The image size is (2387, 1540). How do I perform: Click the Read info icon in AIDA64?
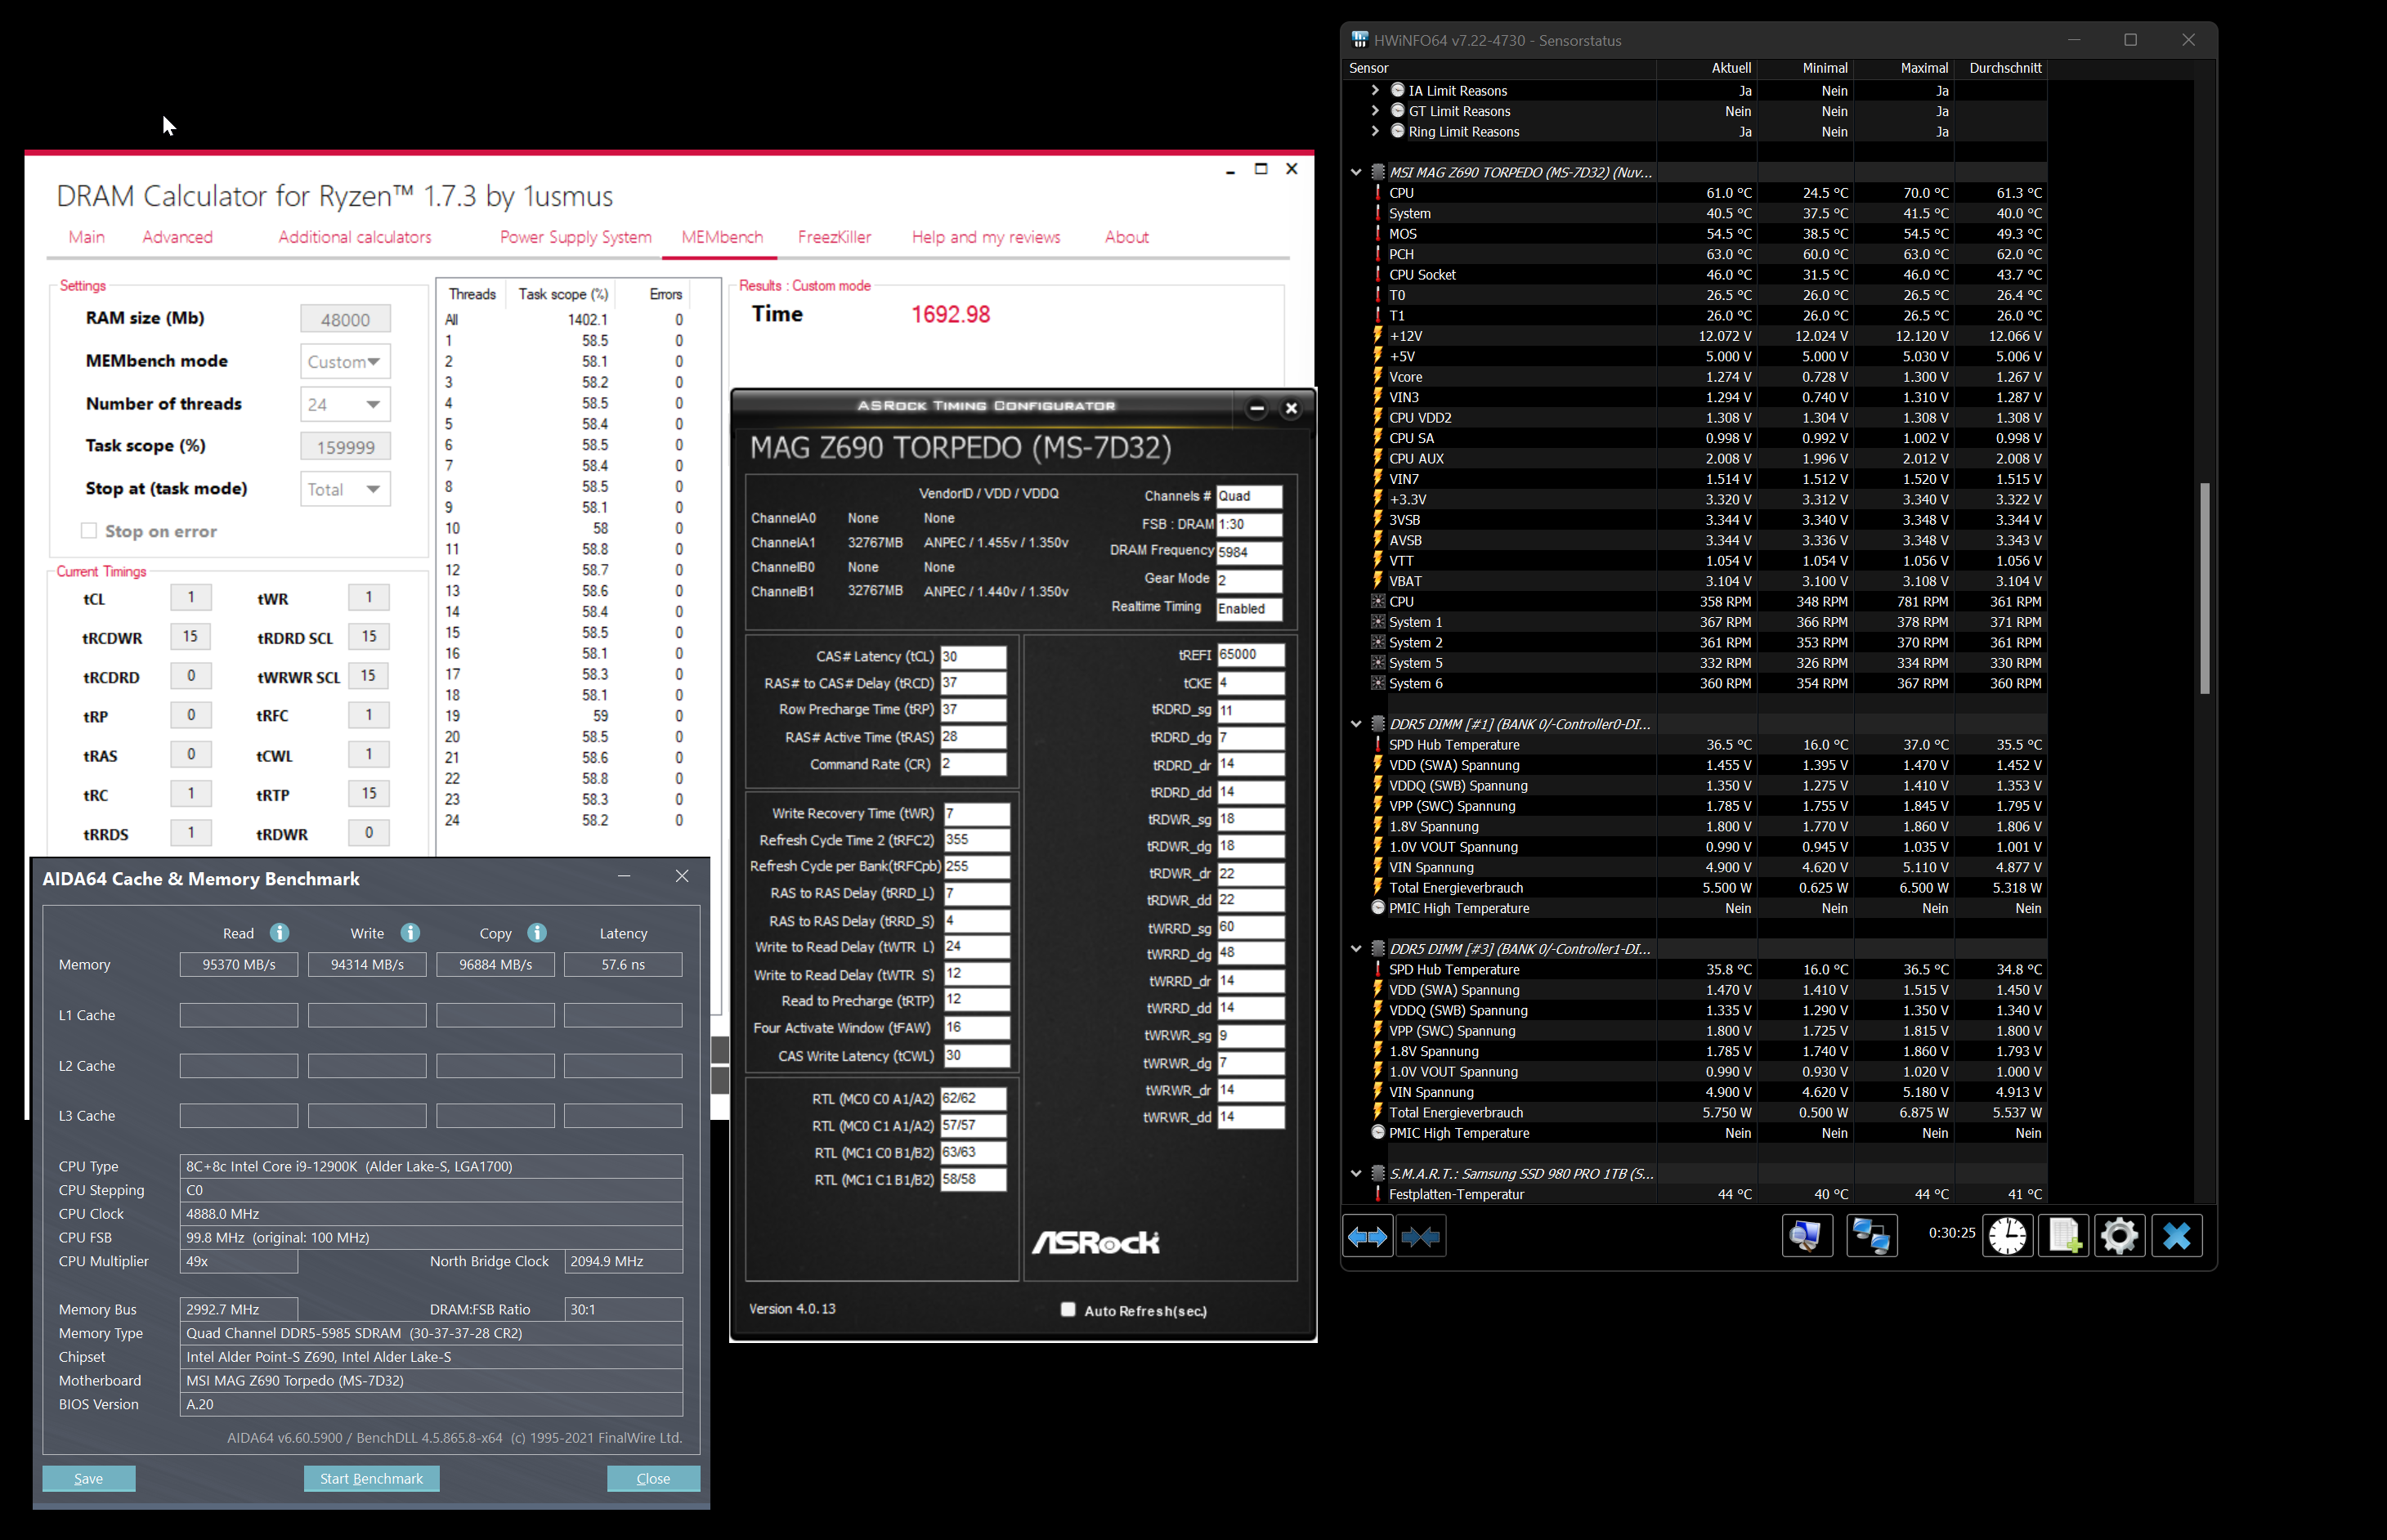pos(279,933)
